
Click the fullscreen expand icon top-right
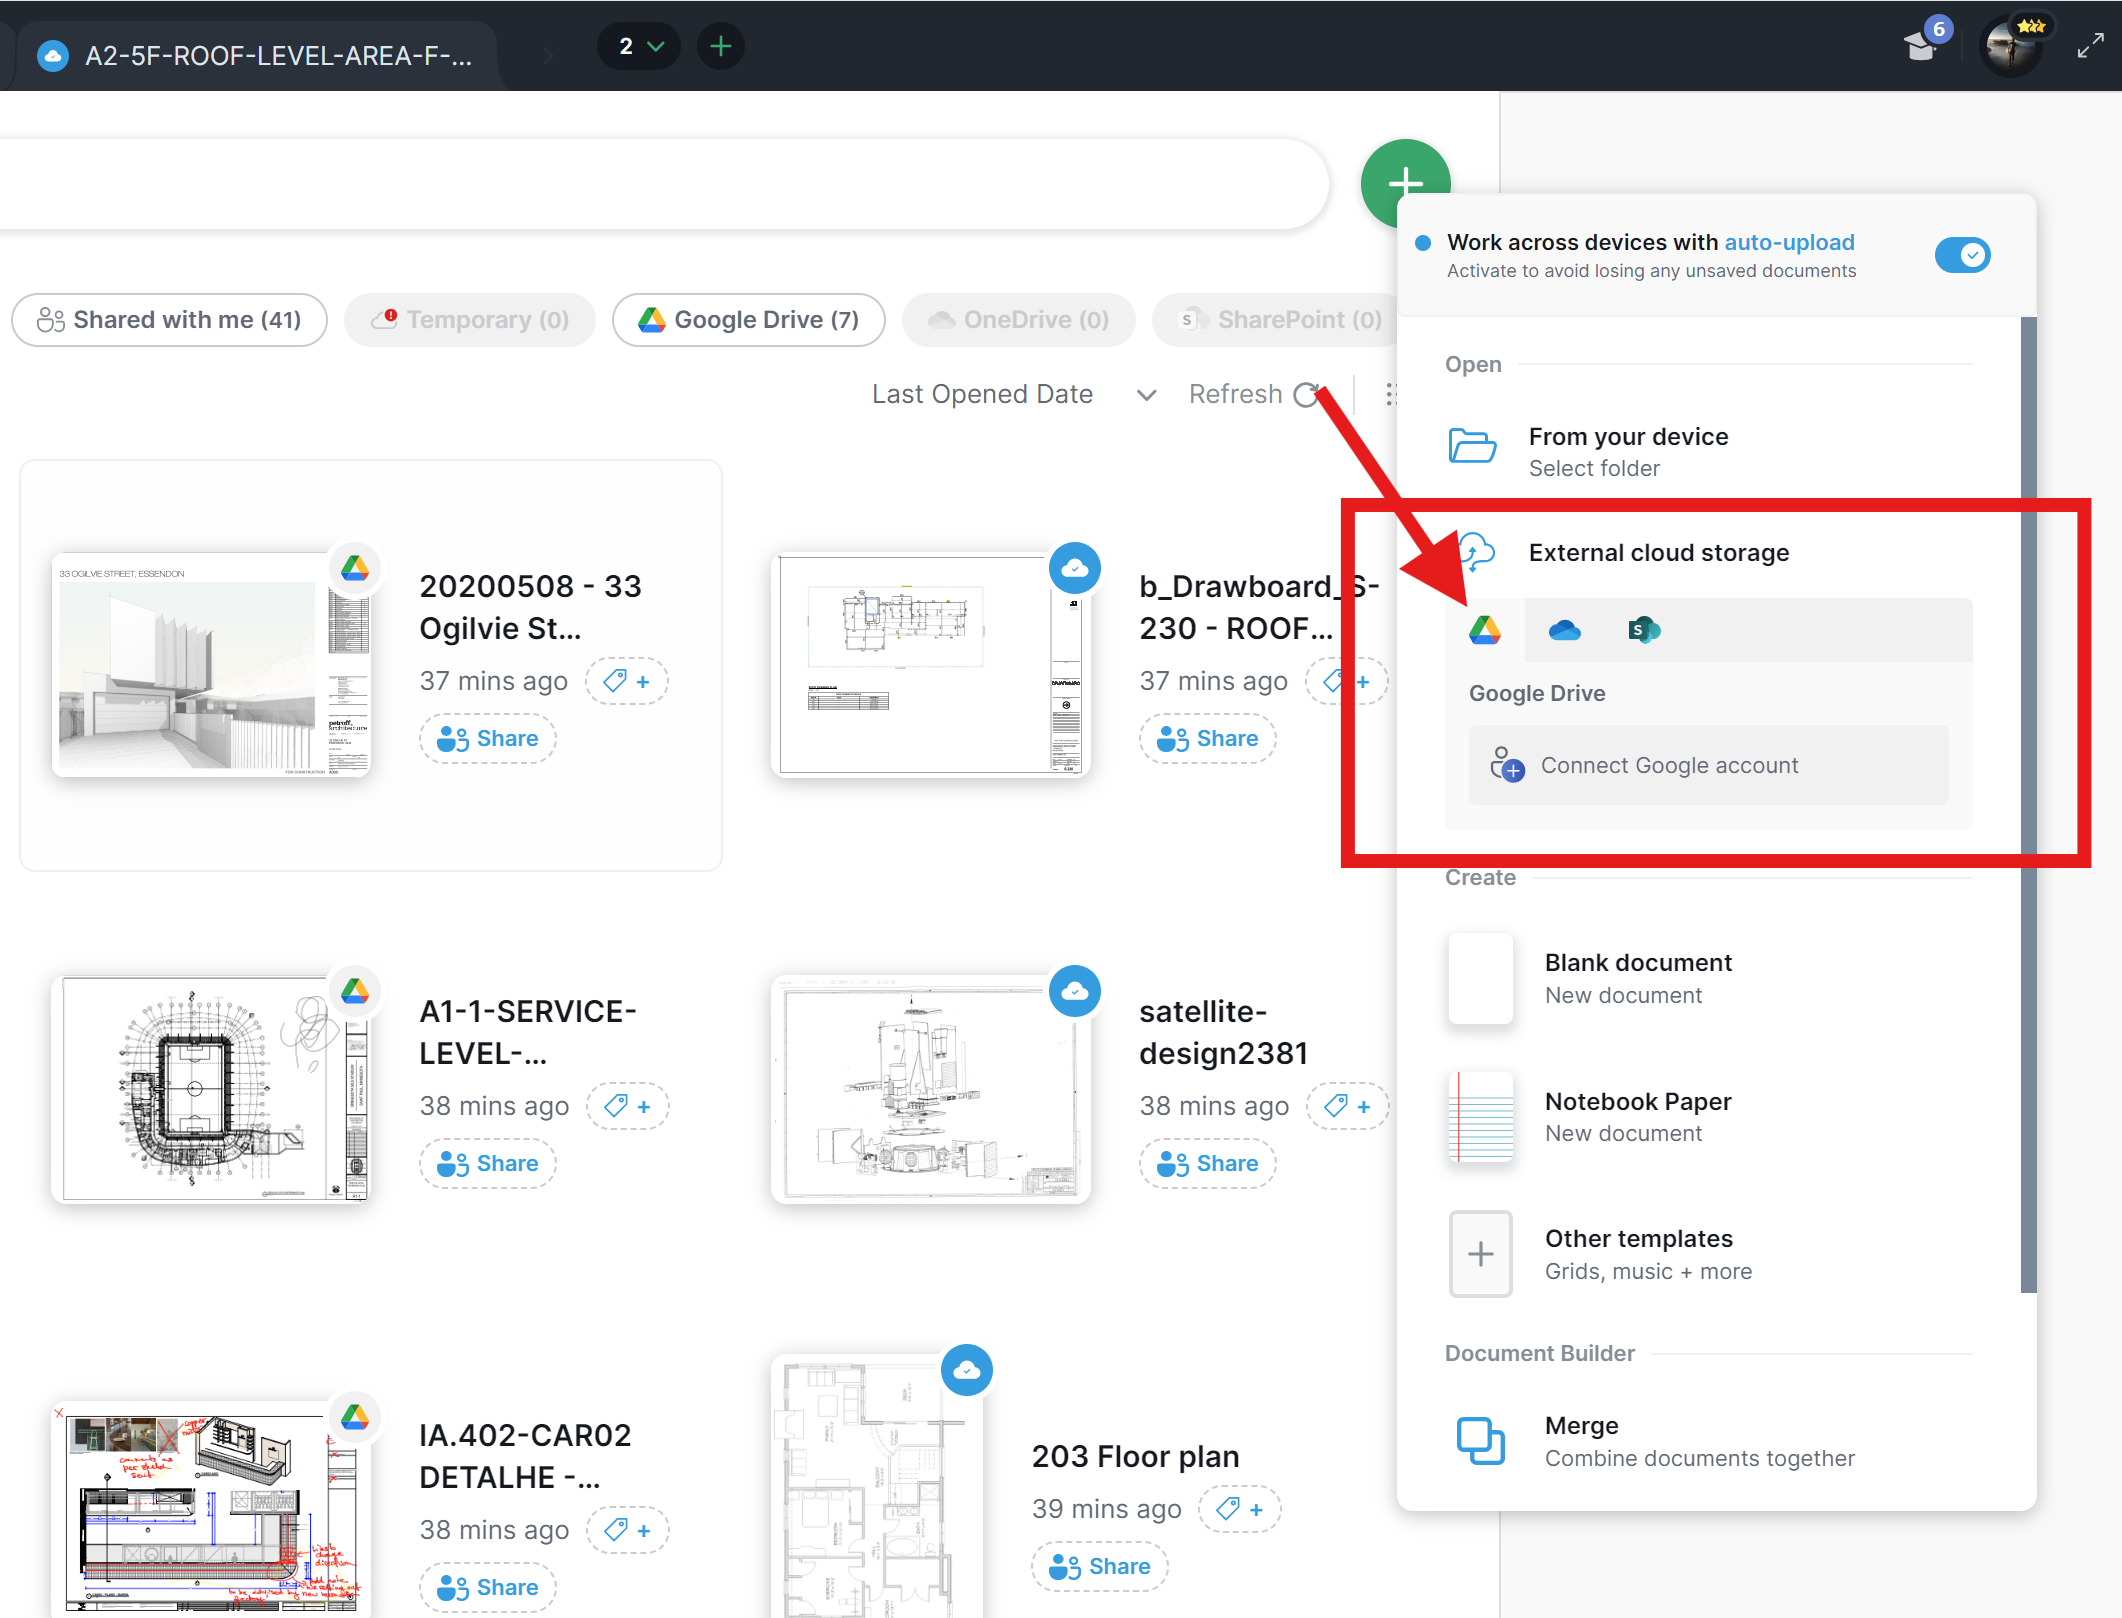2090,45
